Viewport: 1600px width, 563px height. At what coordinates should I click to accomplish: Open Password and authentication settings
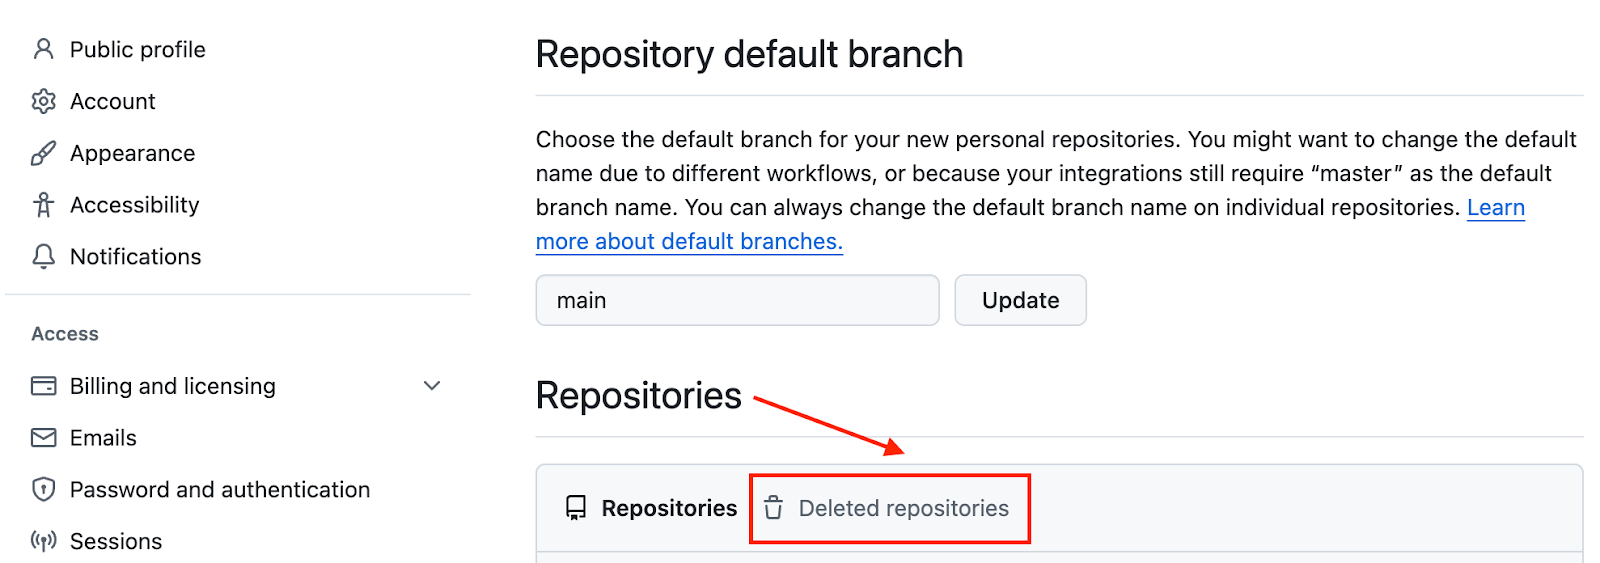click(x=219, y=489)
